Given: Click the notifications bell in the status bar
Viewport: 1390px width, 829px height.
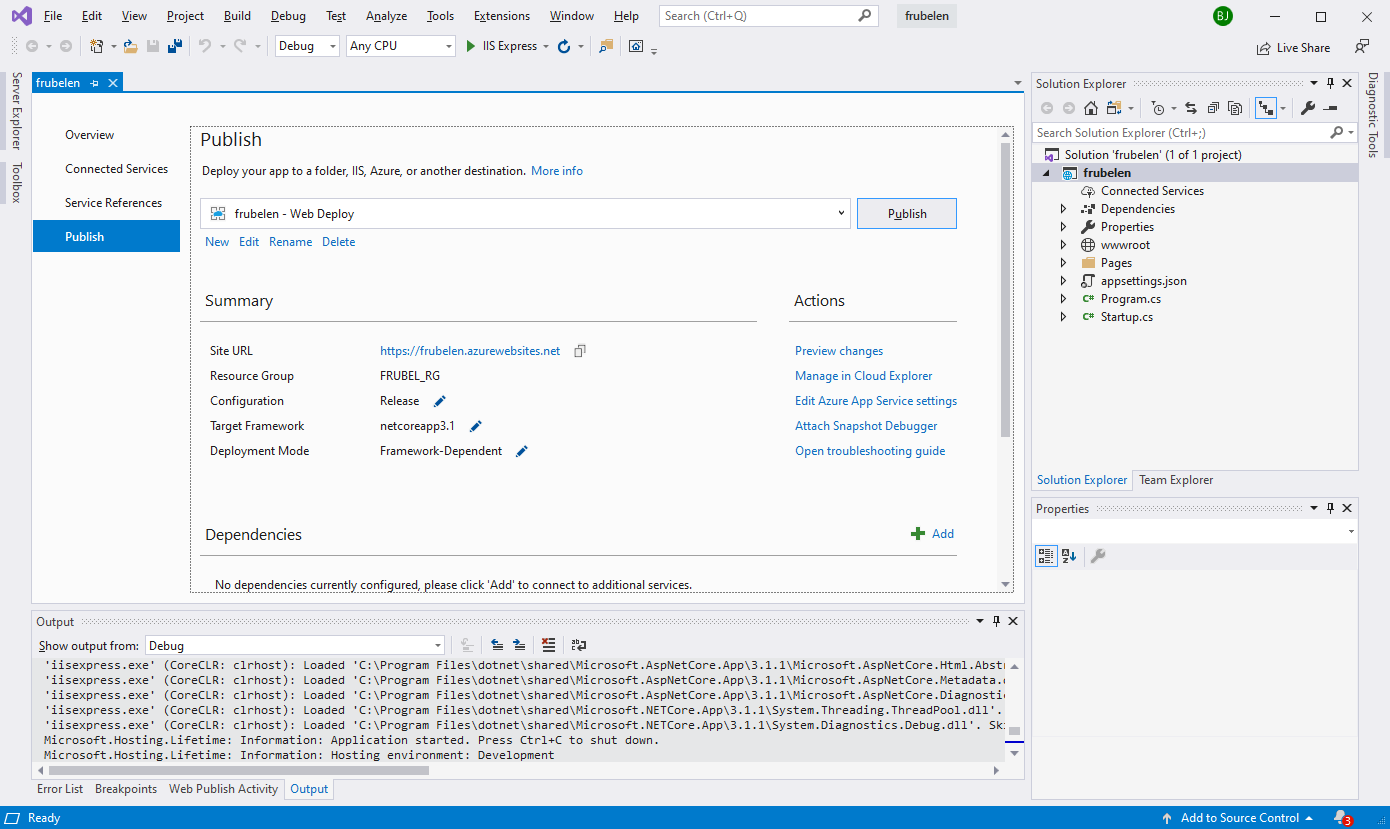Looking at the screenshot, I should [1340, 818].
